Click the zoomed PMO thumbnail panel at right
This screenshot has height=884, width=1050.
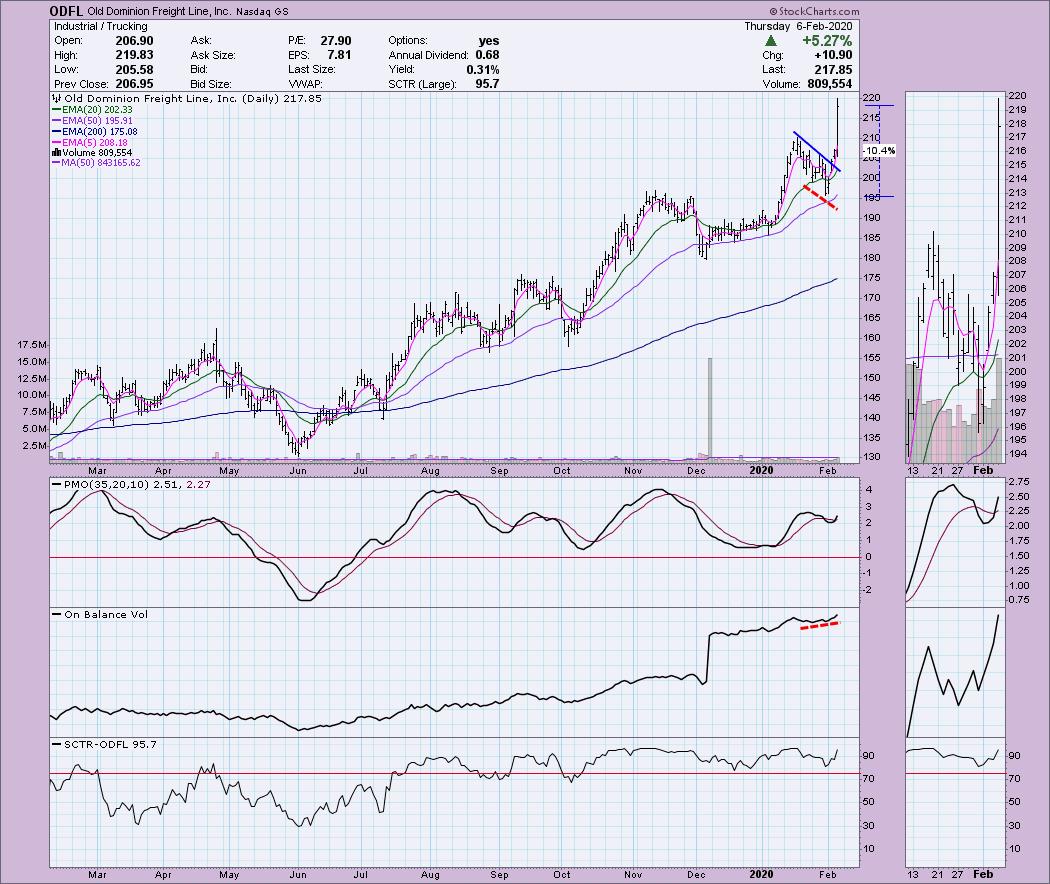point(956,542)
